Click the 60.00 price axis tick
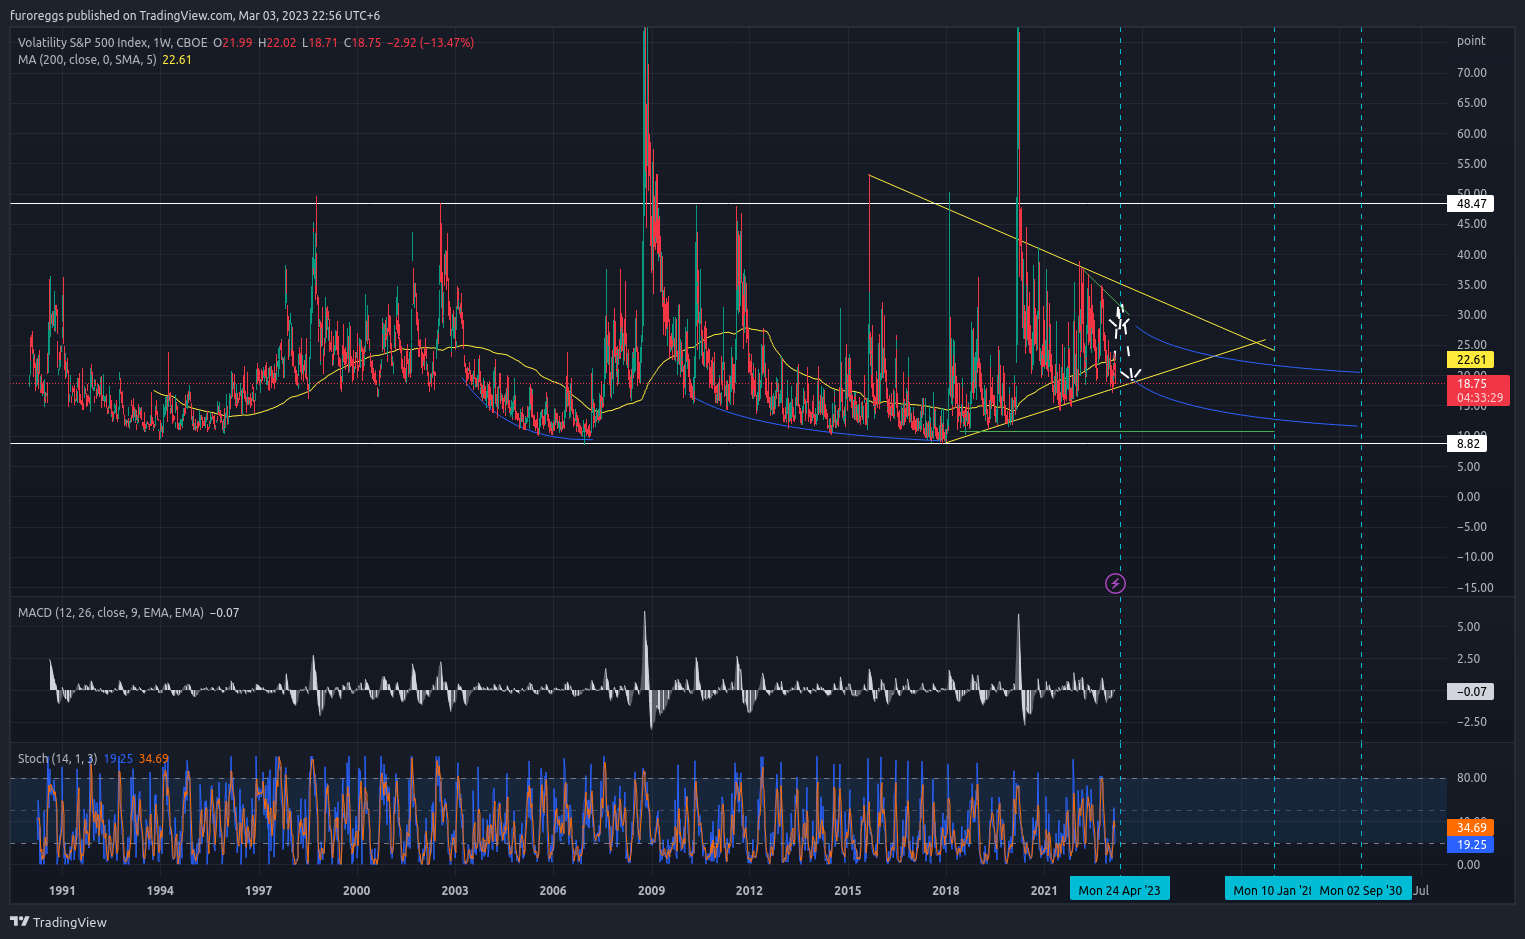This screenshot has width=1525, height=939. pyautogui.click(x=1471, y=134)
